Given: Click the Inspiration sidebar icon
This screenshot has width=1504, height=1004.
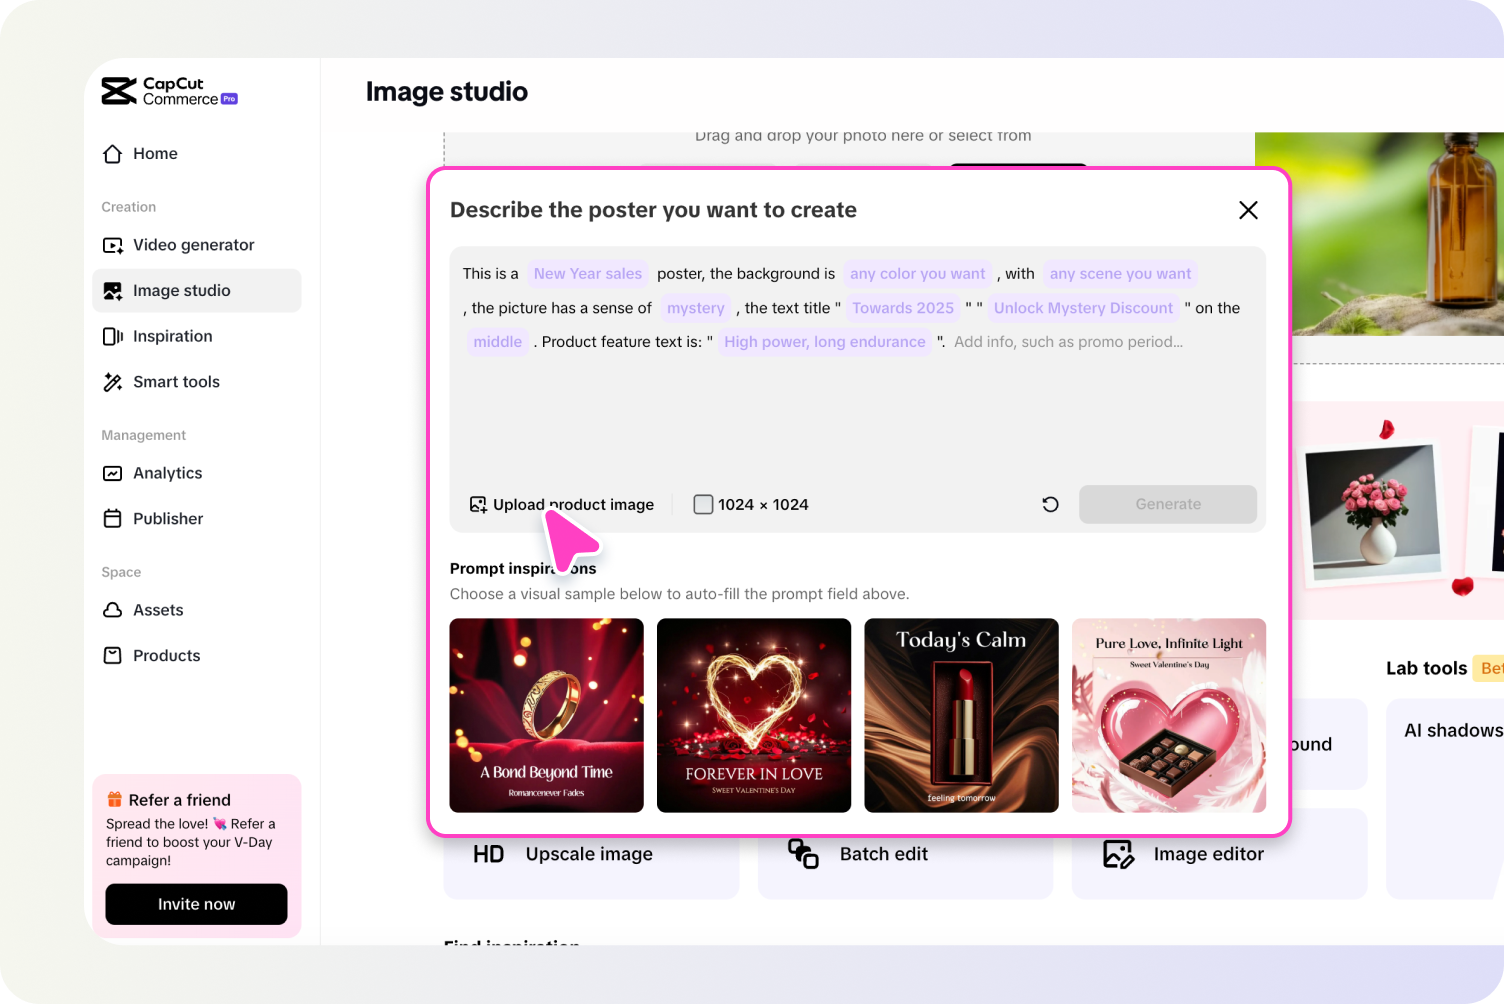Looking at the screenshot, I should coord(113,336).
